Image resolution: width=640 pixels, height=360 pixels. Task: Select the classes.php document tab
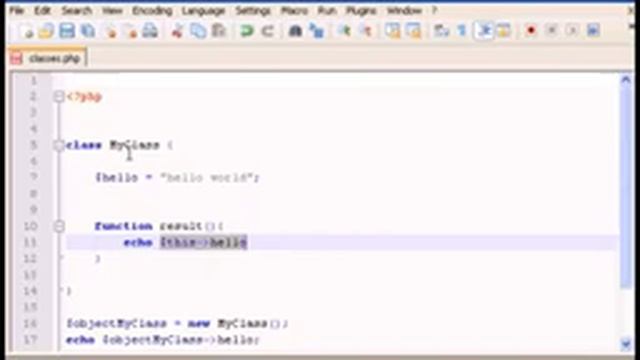tap(47, 58)
